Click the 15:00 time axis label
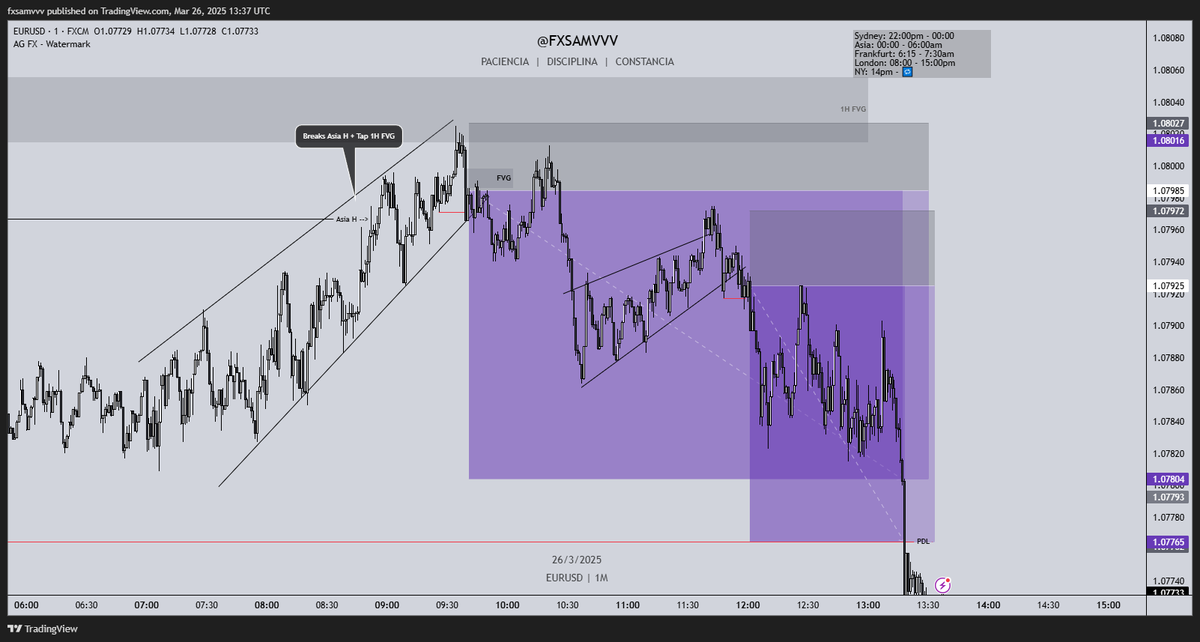Viewport: 1200px width, 642px height. pos(1108,605)
